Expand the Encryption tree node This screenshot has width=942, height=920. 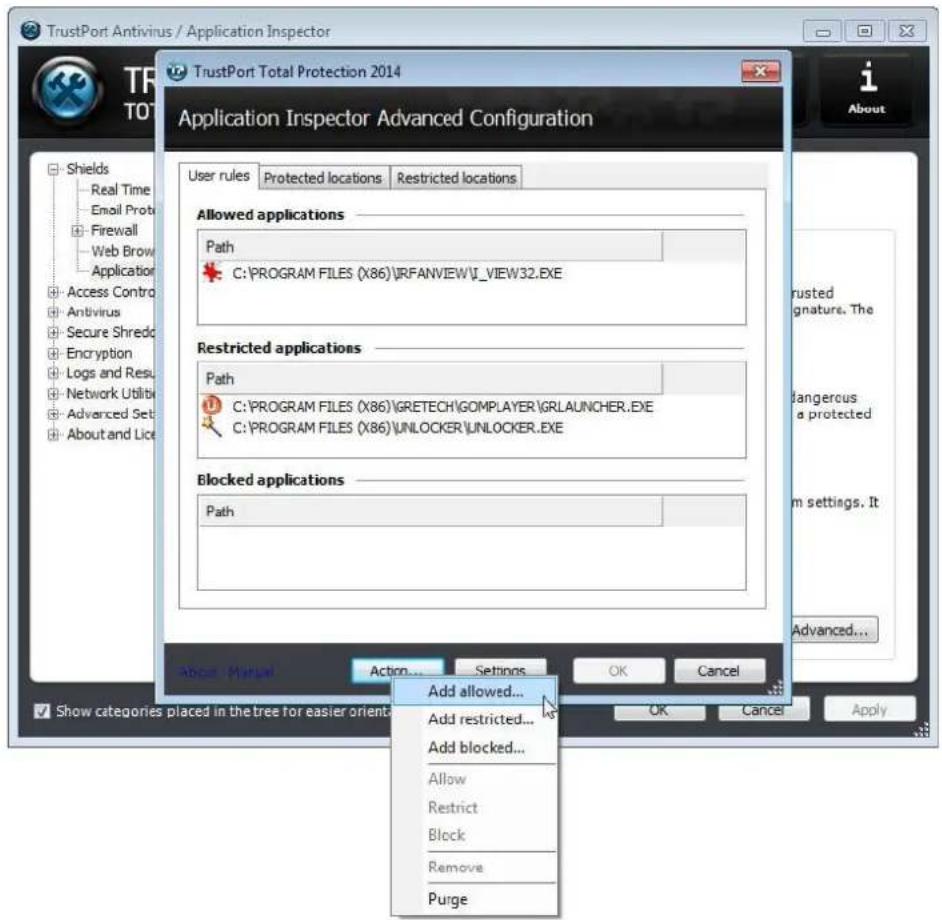pos(53,353)
